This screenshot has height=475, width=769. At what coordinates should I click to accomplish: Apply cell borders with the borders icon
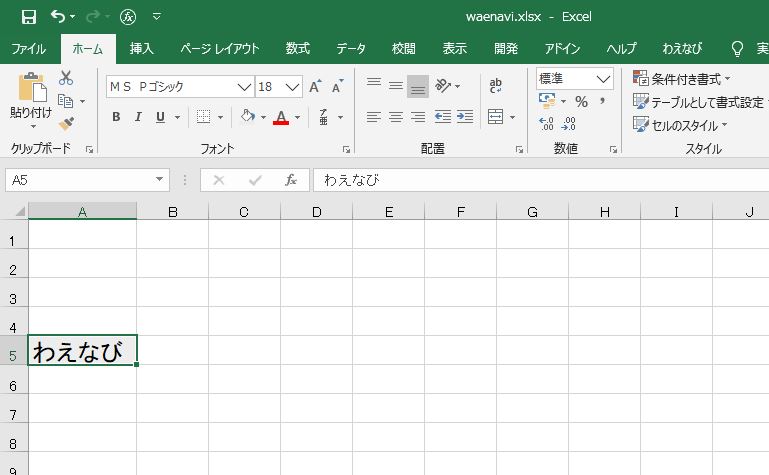coord(204,117)
